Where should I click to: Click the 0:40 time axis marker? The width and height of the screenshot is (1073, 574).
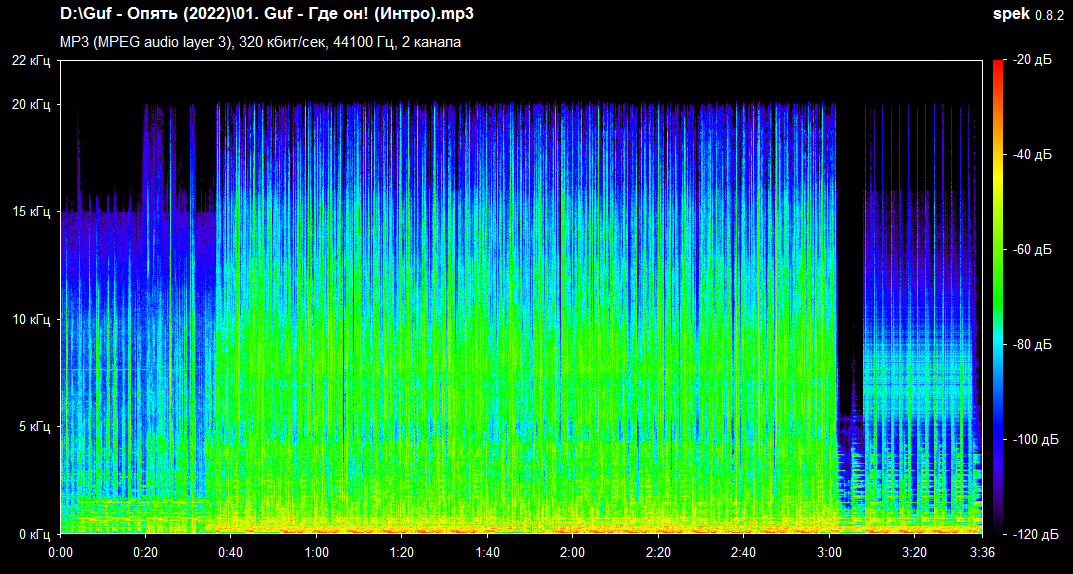231,552
